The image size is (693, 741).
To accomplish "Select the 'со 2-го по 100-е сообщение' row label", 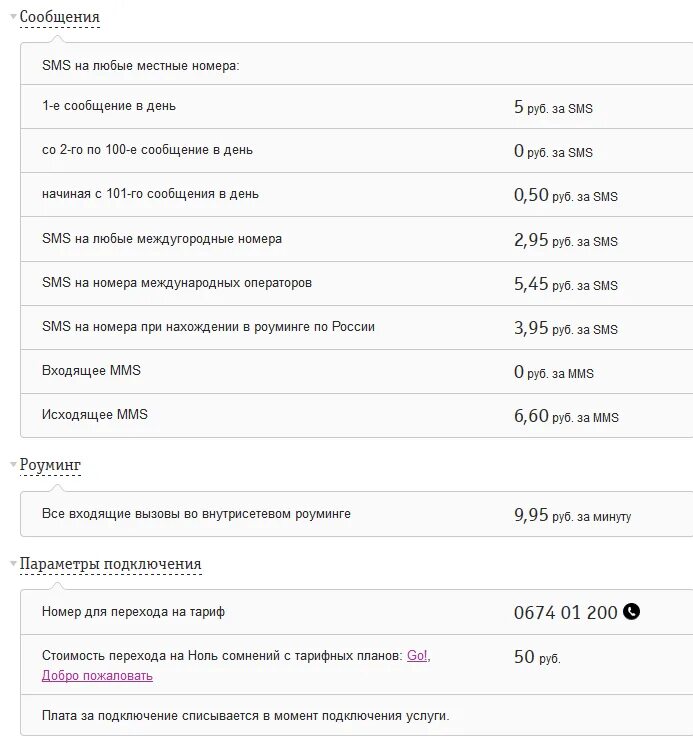I will pyautogui.click(x=147, y=150).
